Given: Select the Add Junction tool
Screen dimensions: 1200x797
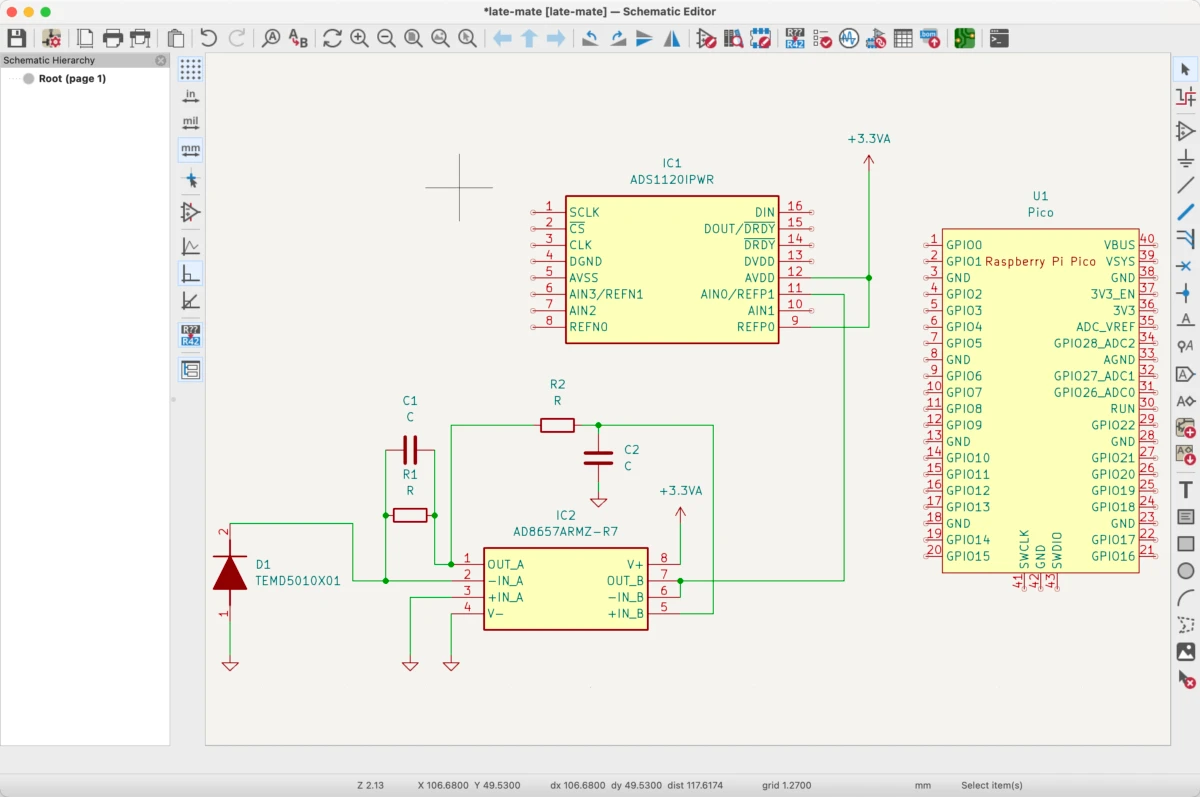Looking at the screenshot, I should [1186, 293].
